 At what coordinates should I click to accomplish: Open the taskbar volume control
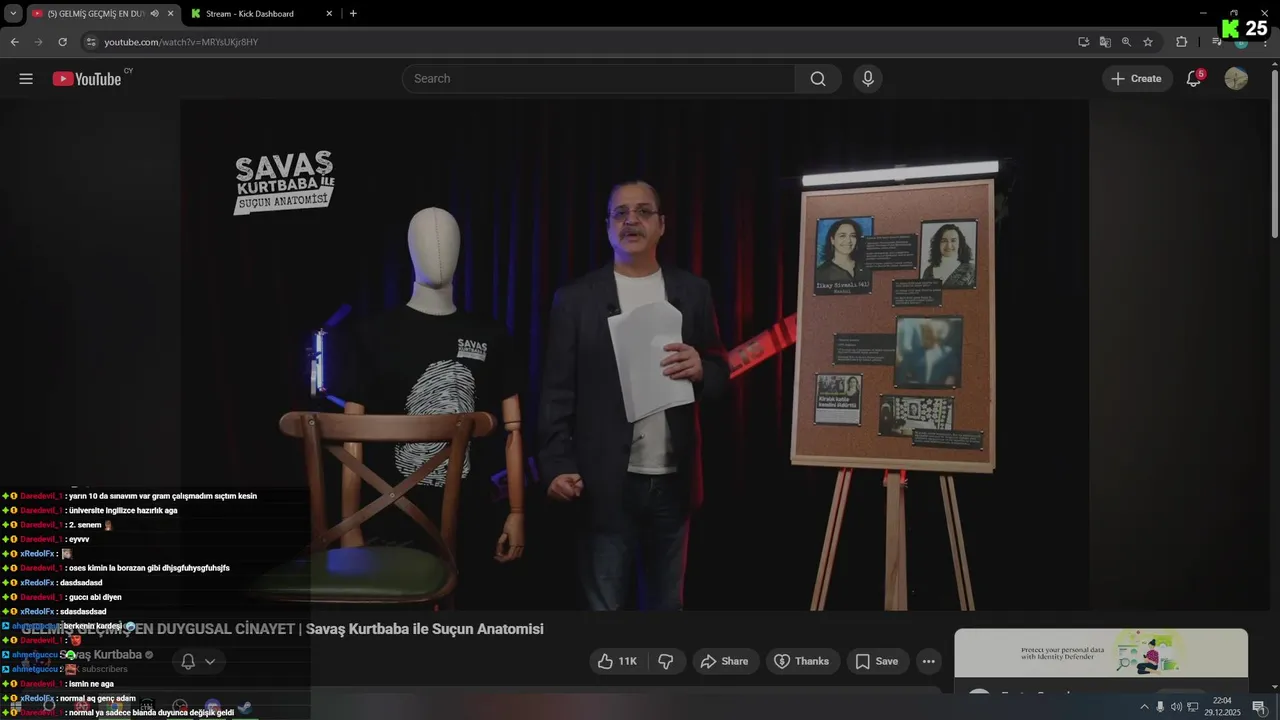point(1176,707)
